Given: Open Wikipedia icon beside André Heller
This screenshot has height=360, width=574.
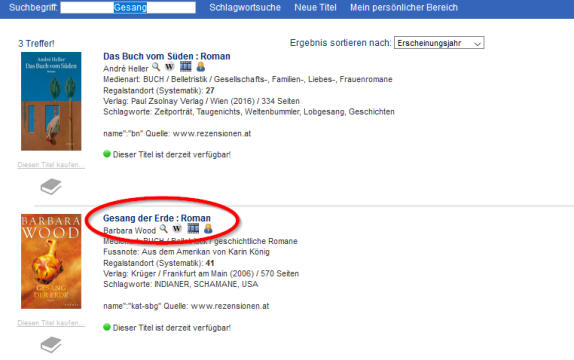Looking at the screenshot, I should (x=169, y=67).
